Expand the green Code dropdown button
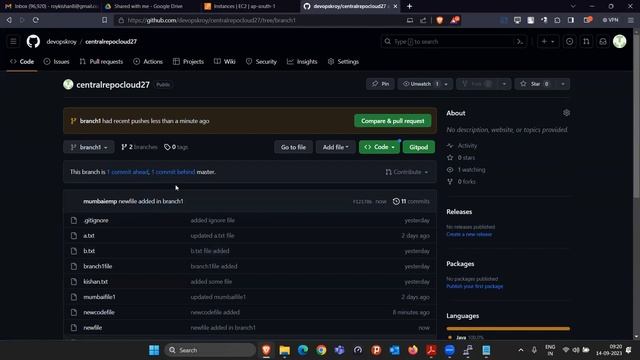Image resolution: width=640 pixels, height=360 pixels. [x=379, y=147]
